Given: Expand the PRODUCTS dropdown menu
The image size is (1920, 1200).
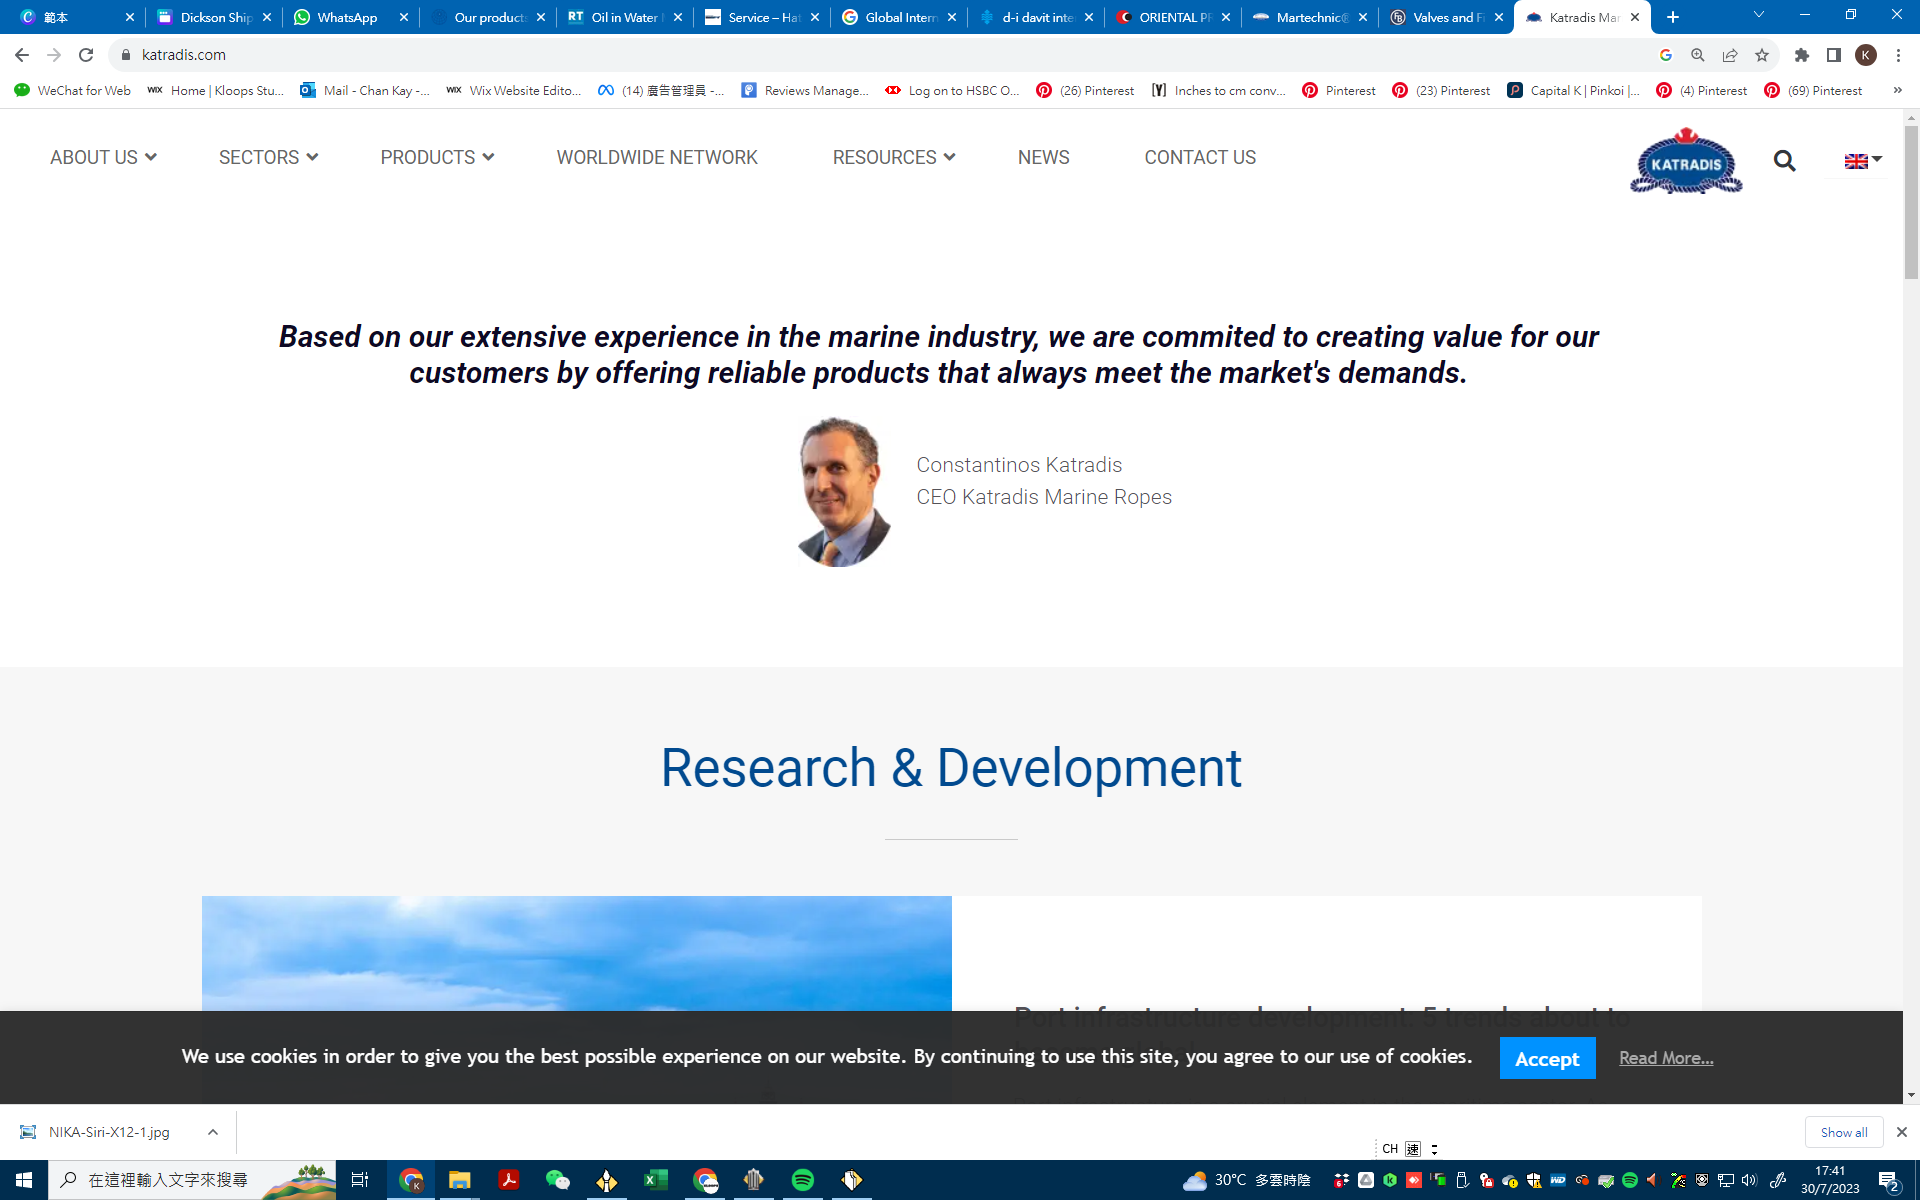Looking at the screenshot, I should pyautogui.click(x=437, y=157).
